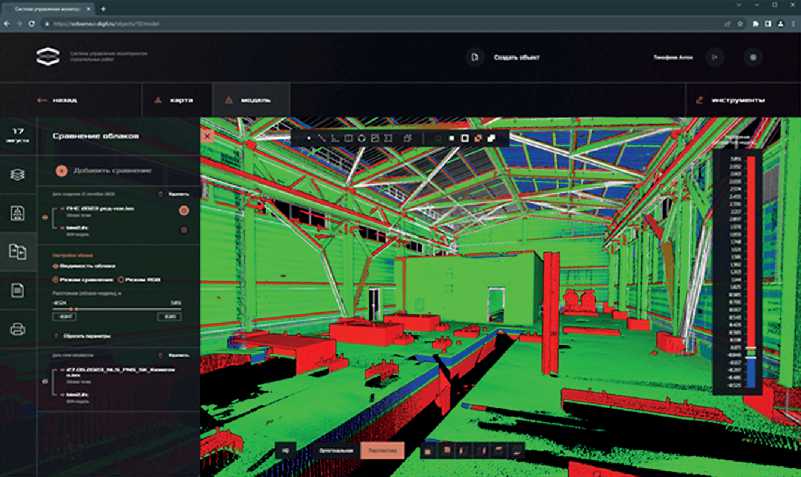Open the notes sheet sidebar icon
This screenshot has height=477, width=801.
(17, 291)
